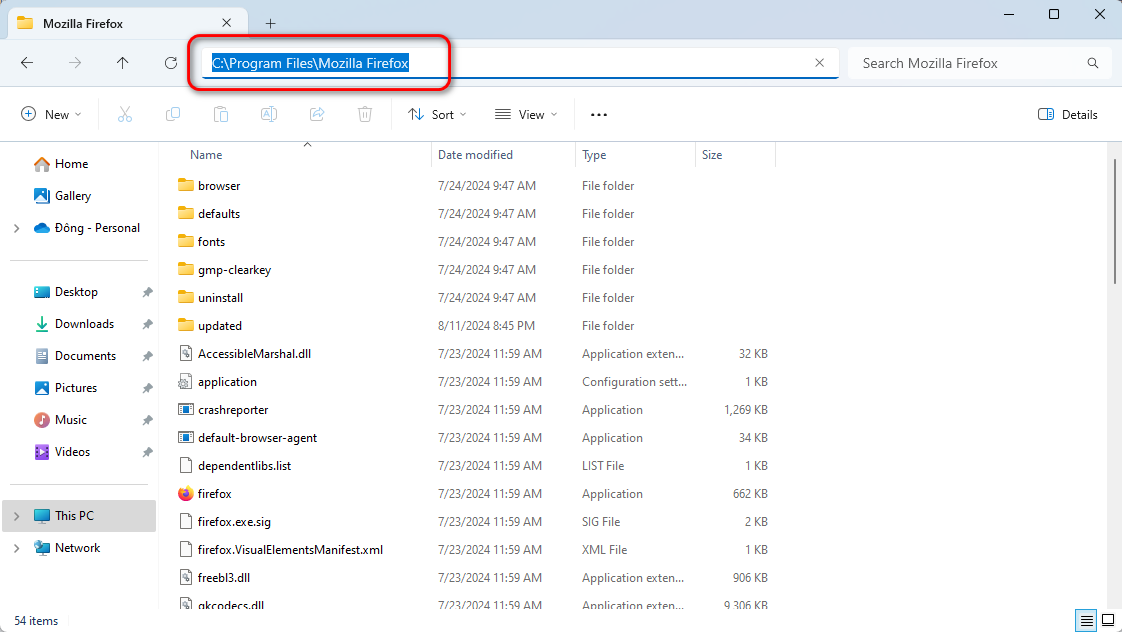Image resolution: width=1122 pixels, height=632 pixels.
Task: Cut the selected item
Action: [x=125, y=115]
